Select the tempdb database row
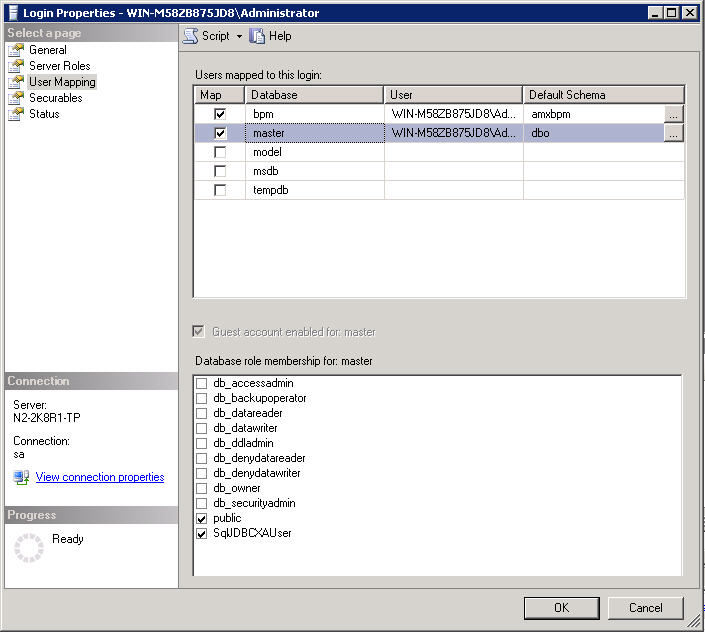Screen dimensions: 705x632 tap(314, 190)
